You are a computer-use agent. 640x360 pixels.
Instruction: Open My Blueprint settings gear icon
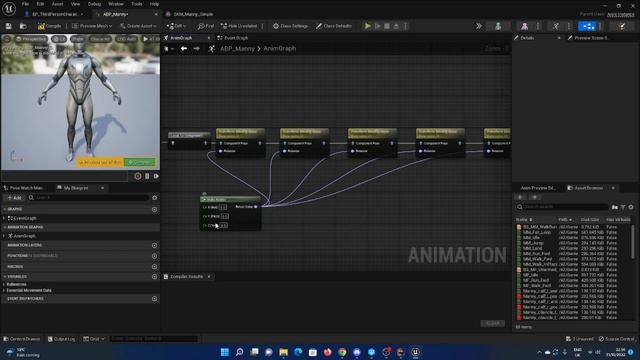pyautogui.click(x=155, y=198)
